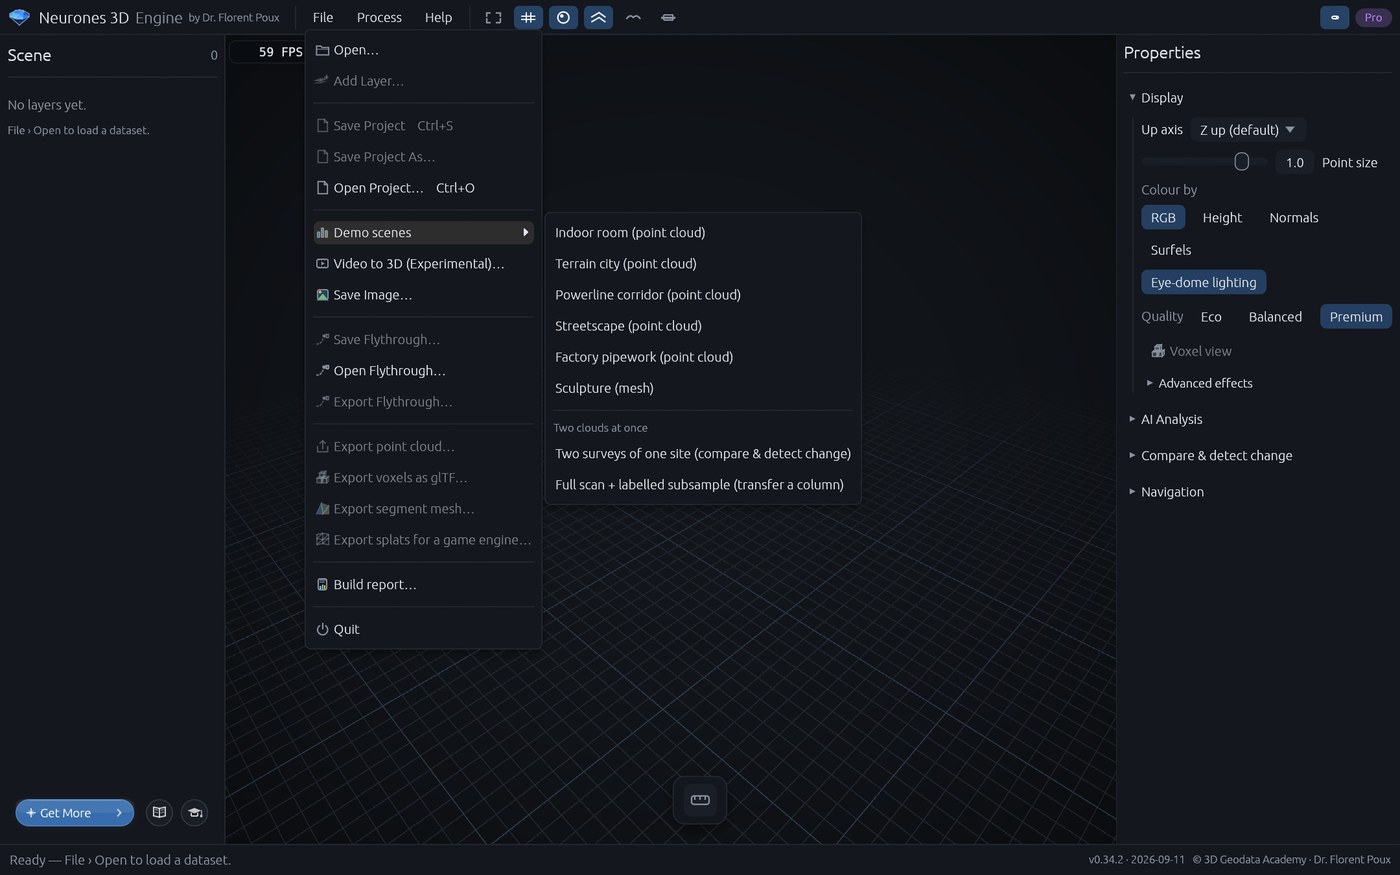Select Normals colour mode
The width and height of the screenshot is (1400, 875).
(1293, 217)
